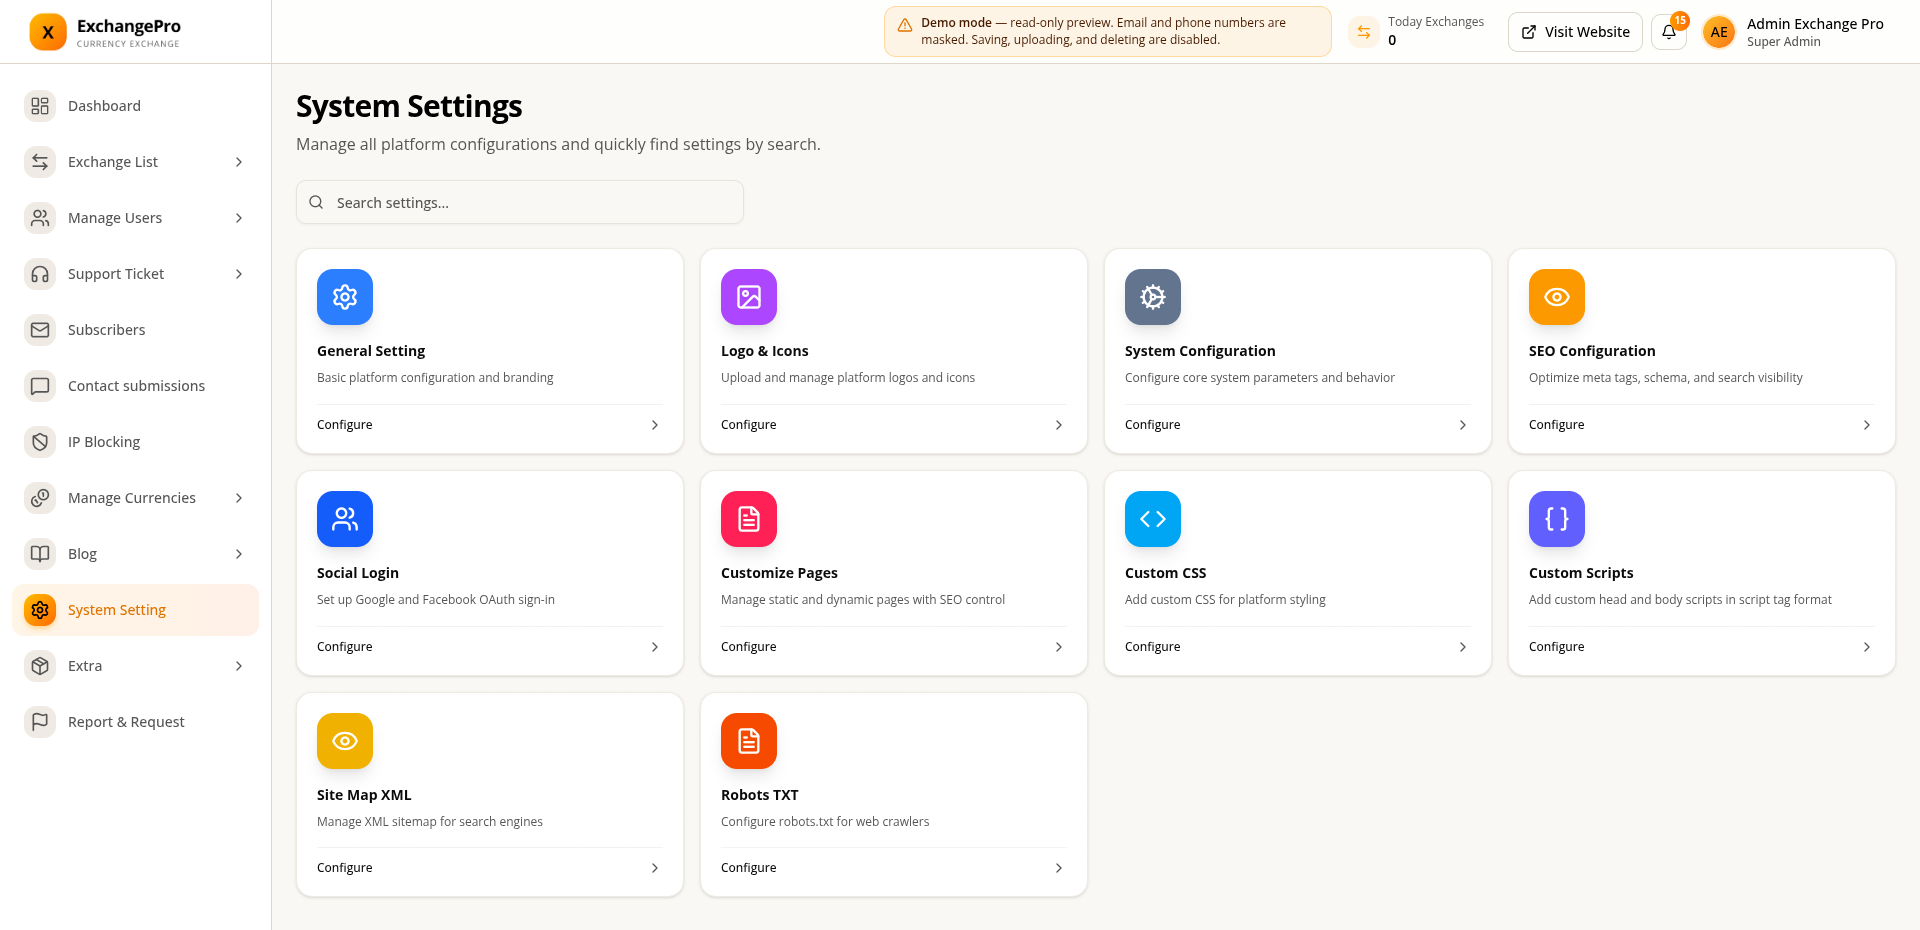The width and height of the screenshot is (1920, 930).
Task: Expand the Manage Users submenu chevron
Action: point(239,218)
